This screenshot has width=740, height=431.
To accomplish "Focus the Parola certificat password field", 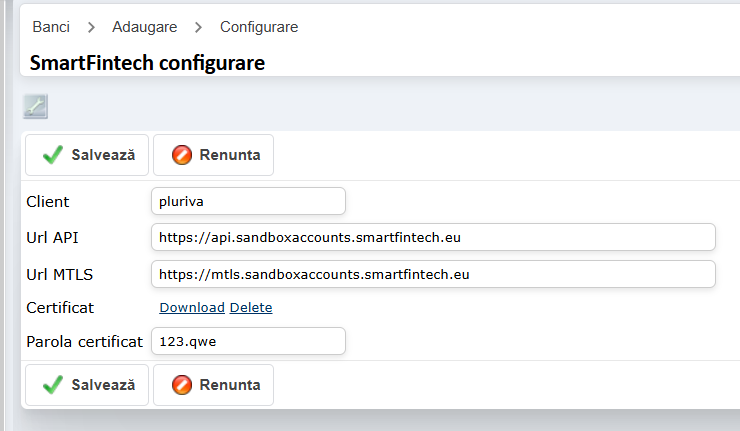I will click(247, 341).
